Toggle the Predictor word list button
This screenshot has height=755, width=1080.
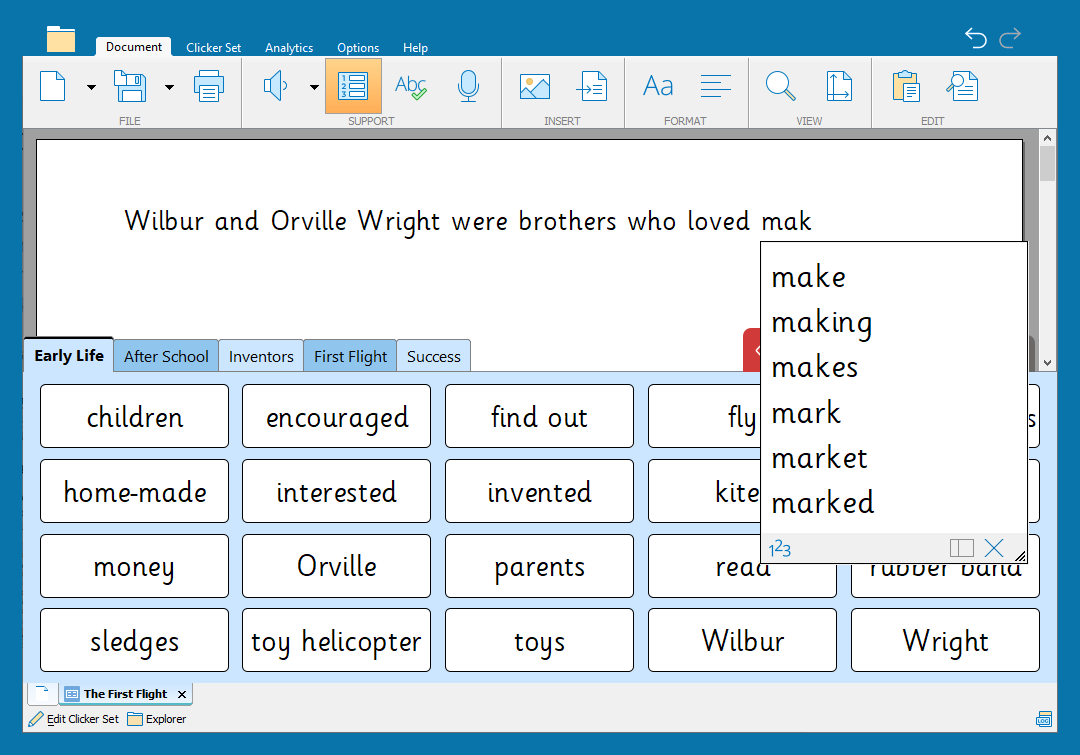(x=353, y=86)
